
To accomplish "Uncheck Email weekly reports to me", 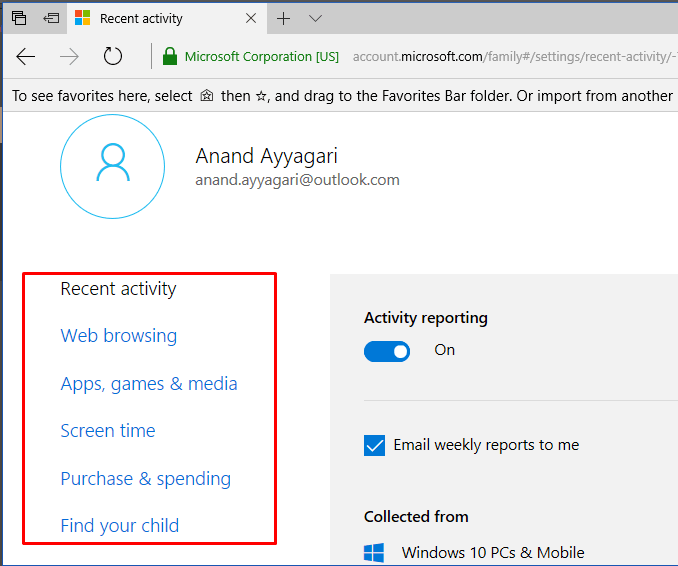I will pos(374,445).
